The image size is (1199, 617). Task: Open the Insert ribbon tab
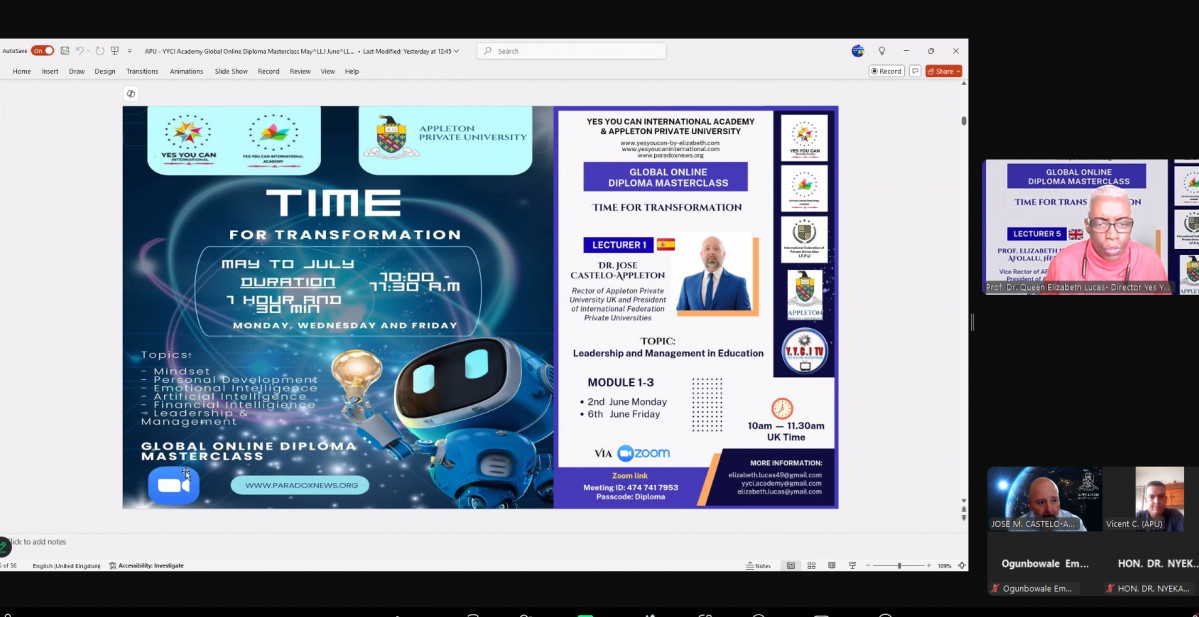[50, 71]
